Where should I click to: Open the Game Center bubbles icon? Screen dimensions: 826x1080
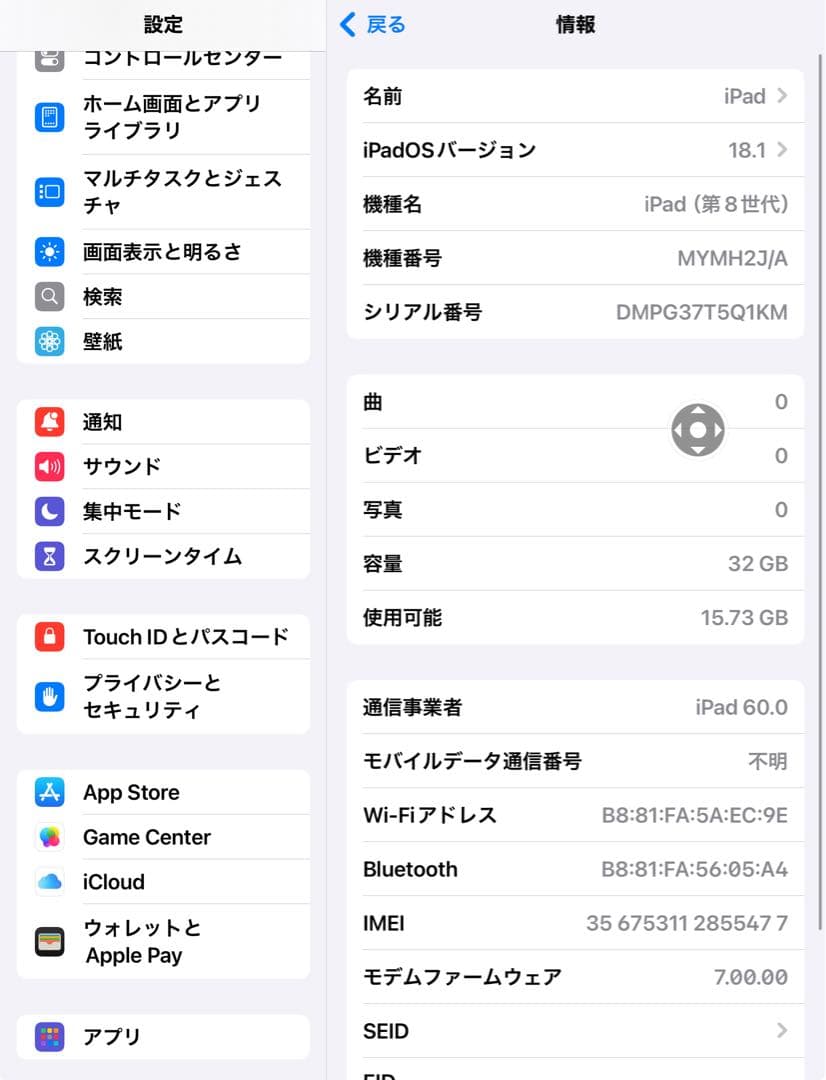pos(50,837)
